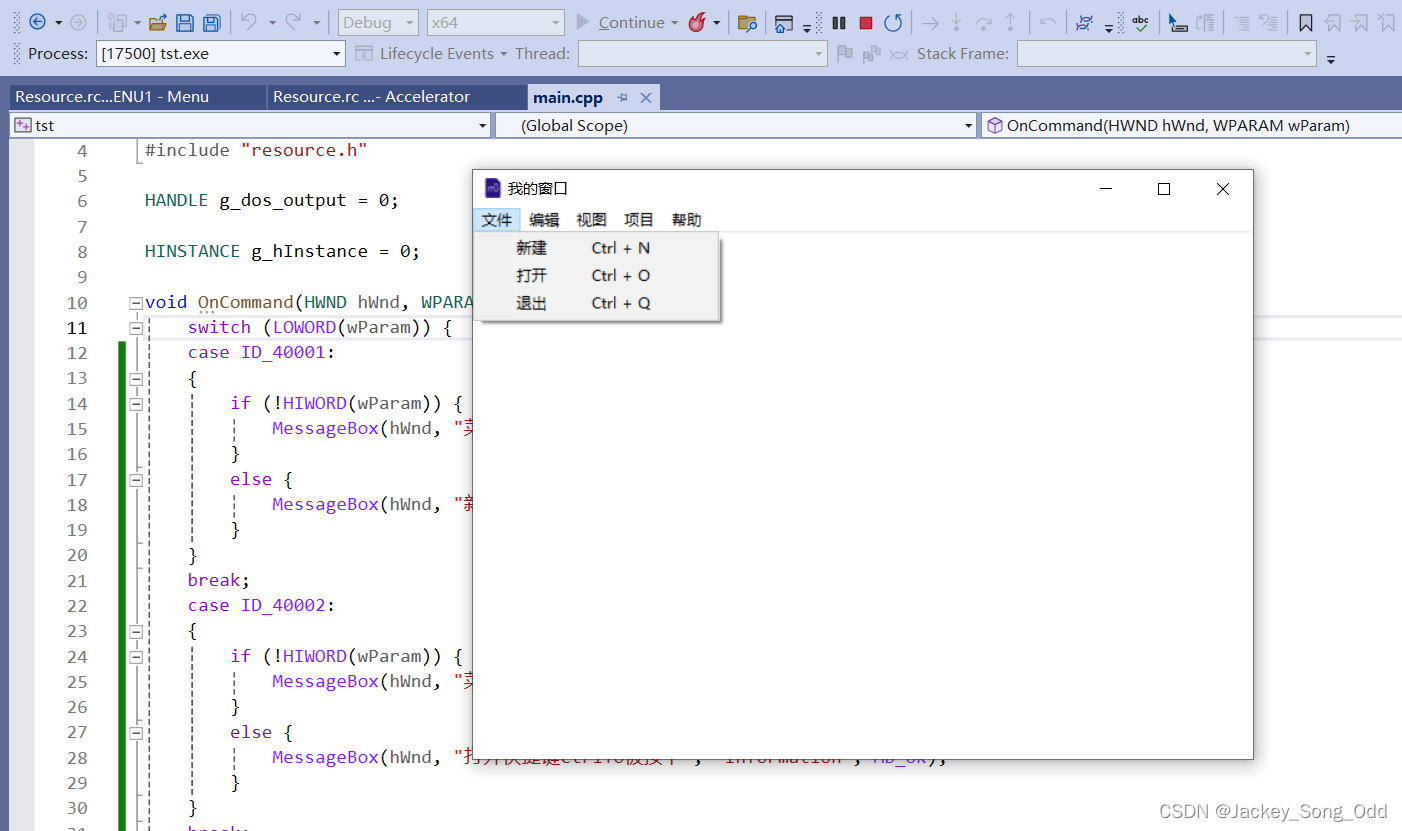Screen dimensions: 1402x831
Task: Collapse the switch block at line 11
Action: (x=136, y=328)
